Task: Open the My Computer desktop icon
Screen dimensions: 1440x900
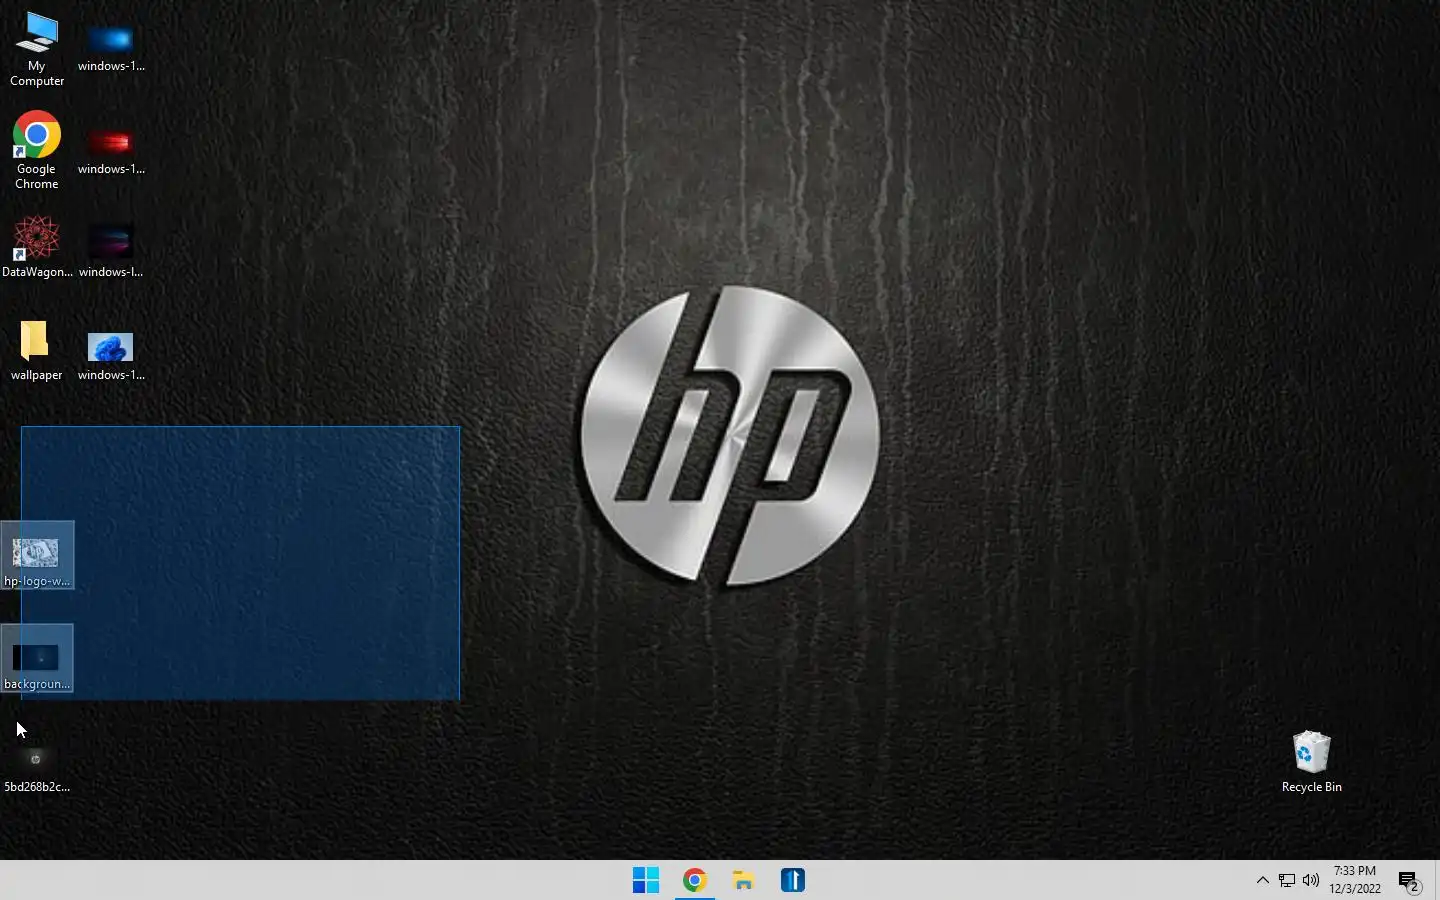Action: (x=37, y=49)
